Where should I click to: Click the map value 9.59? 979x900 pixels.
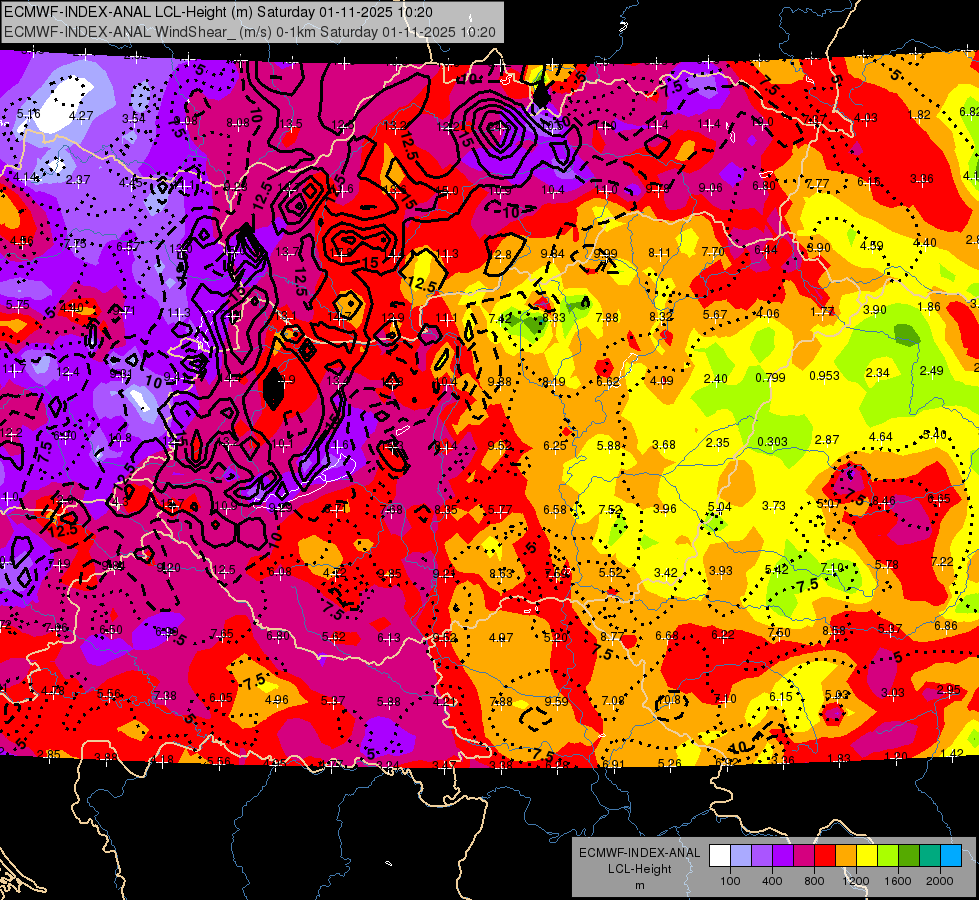click(556, 701)
